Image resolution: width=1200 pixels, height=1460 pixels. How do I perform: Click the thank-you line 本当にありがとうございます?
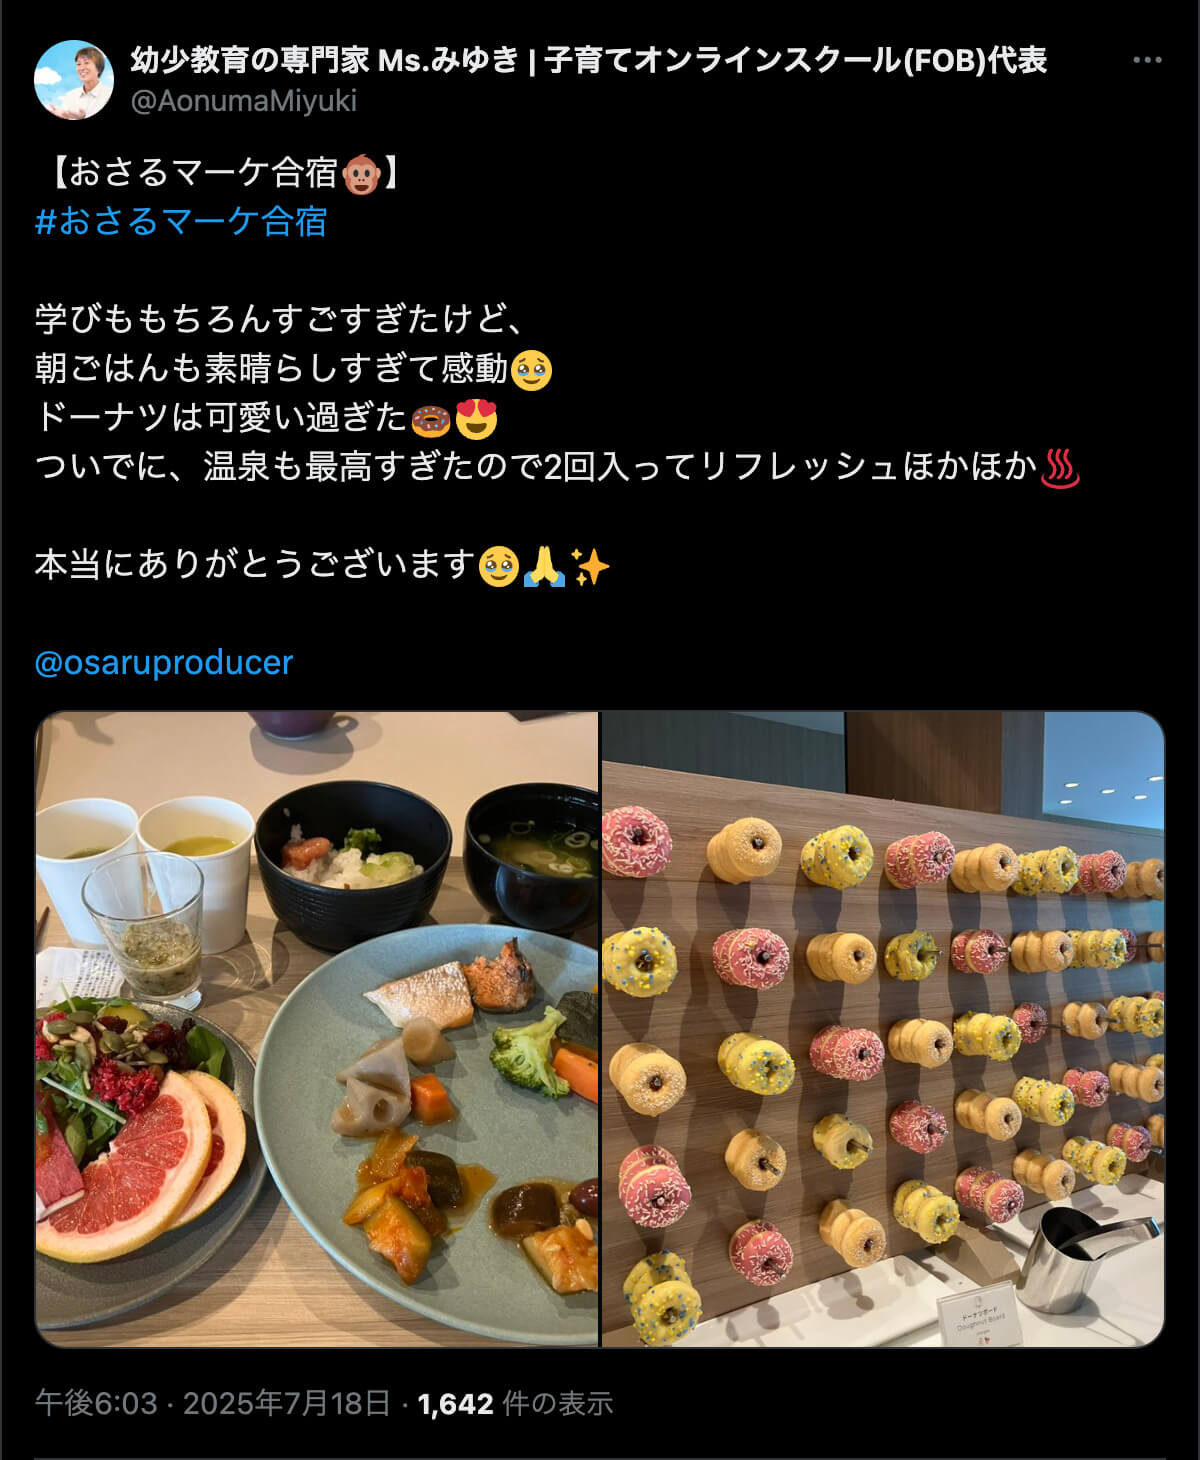(x=254, y=566)
